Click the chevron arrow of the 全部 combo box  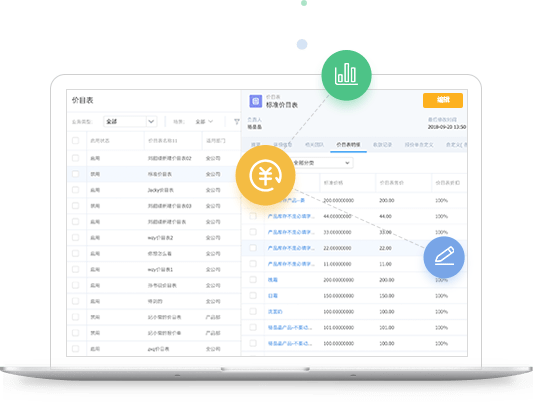click(x=151, y=121)
